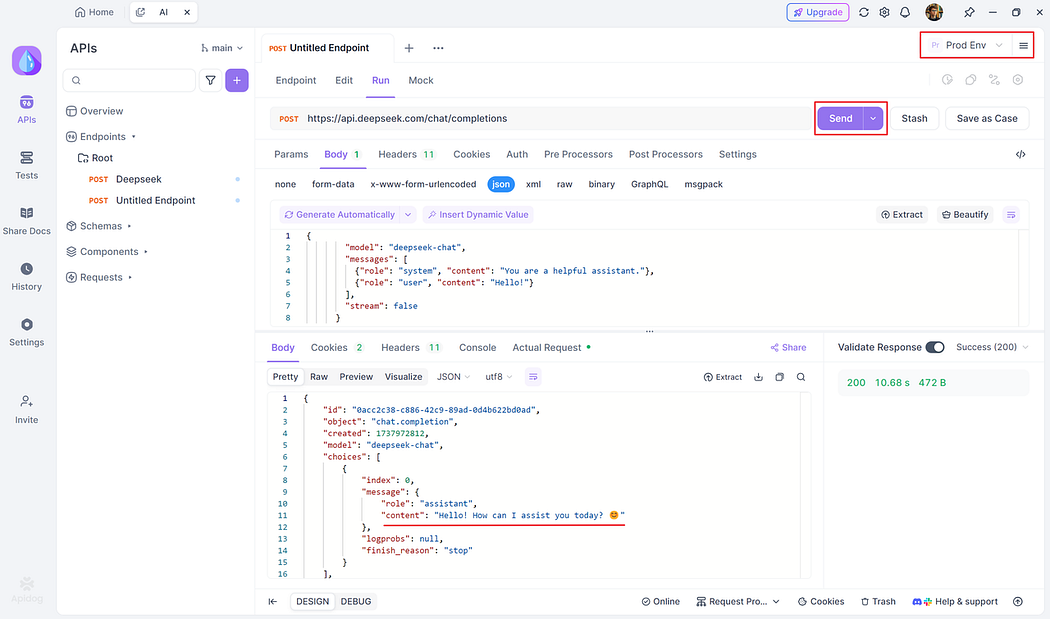The height and width of the screenshot is (619, 1050).
Task: Open the APIs section in sidebar
Action: 26,110
